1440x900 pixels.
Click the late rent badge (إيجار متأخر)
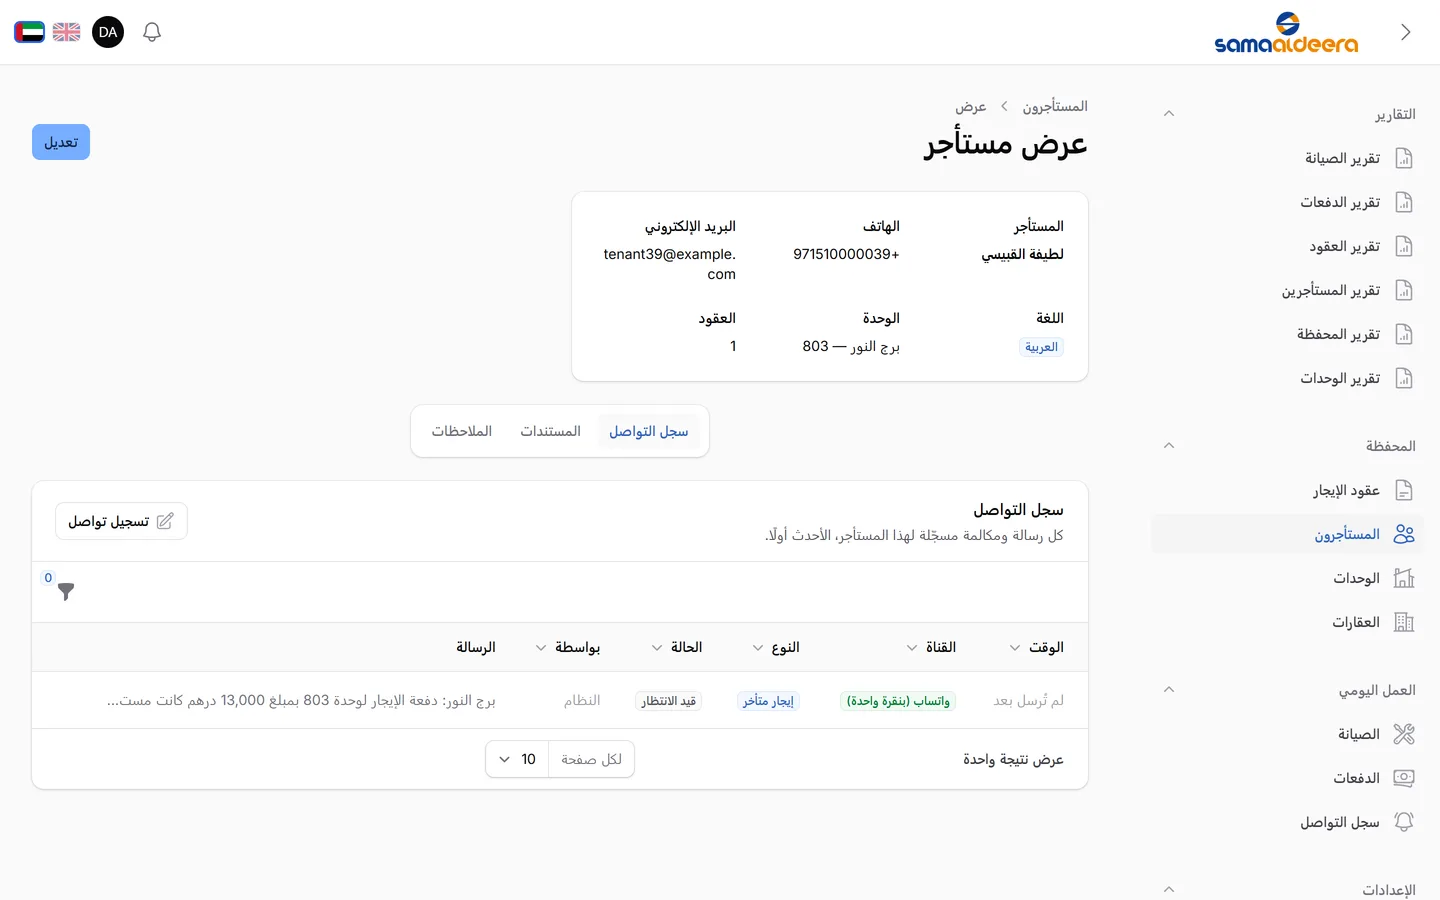tap(768, 701)
